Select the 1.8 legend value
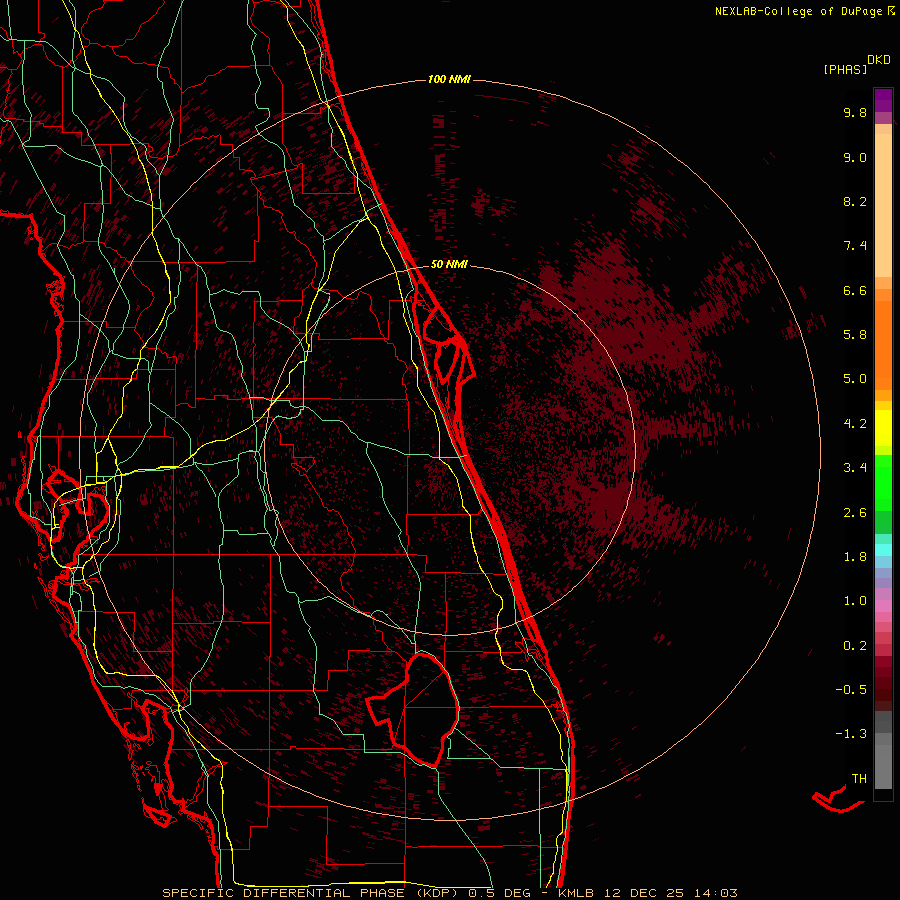 pos(855,557)
